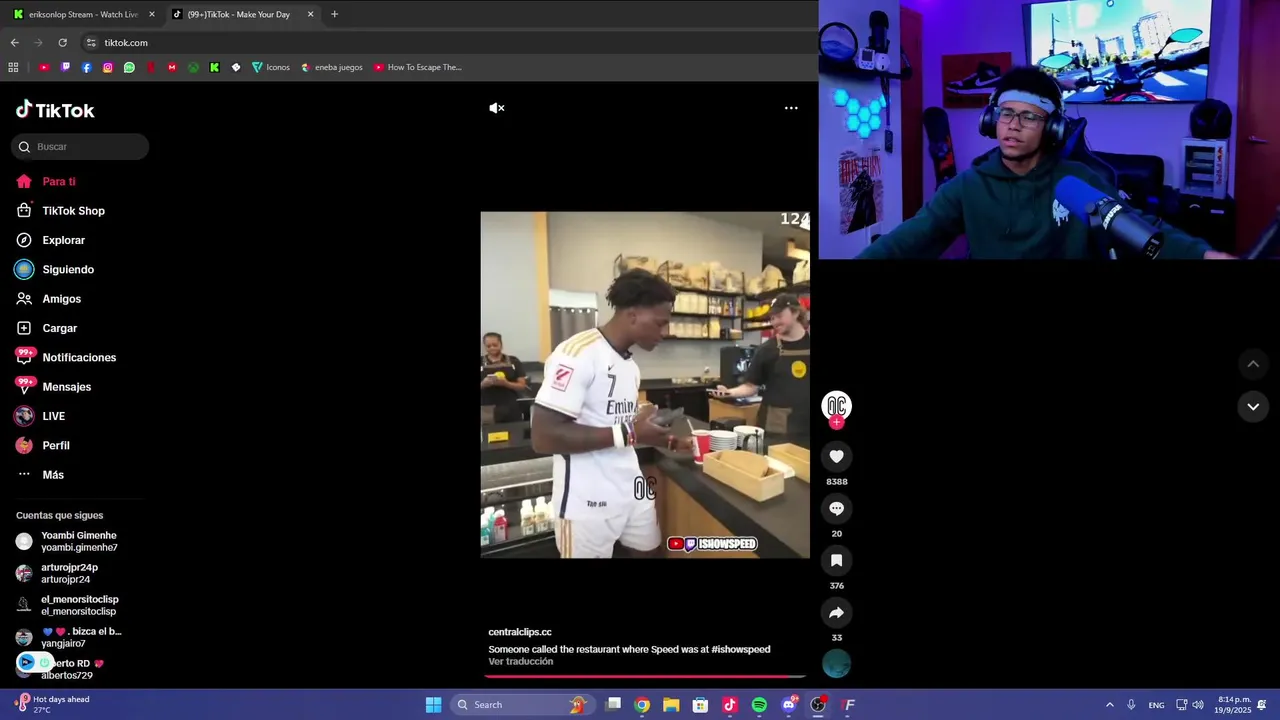Open the Xbox bookmark
Screen dimensions: 1280x720
click(193, 67)
